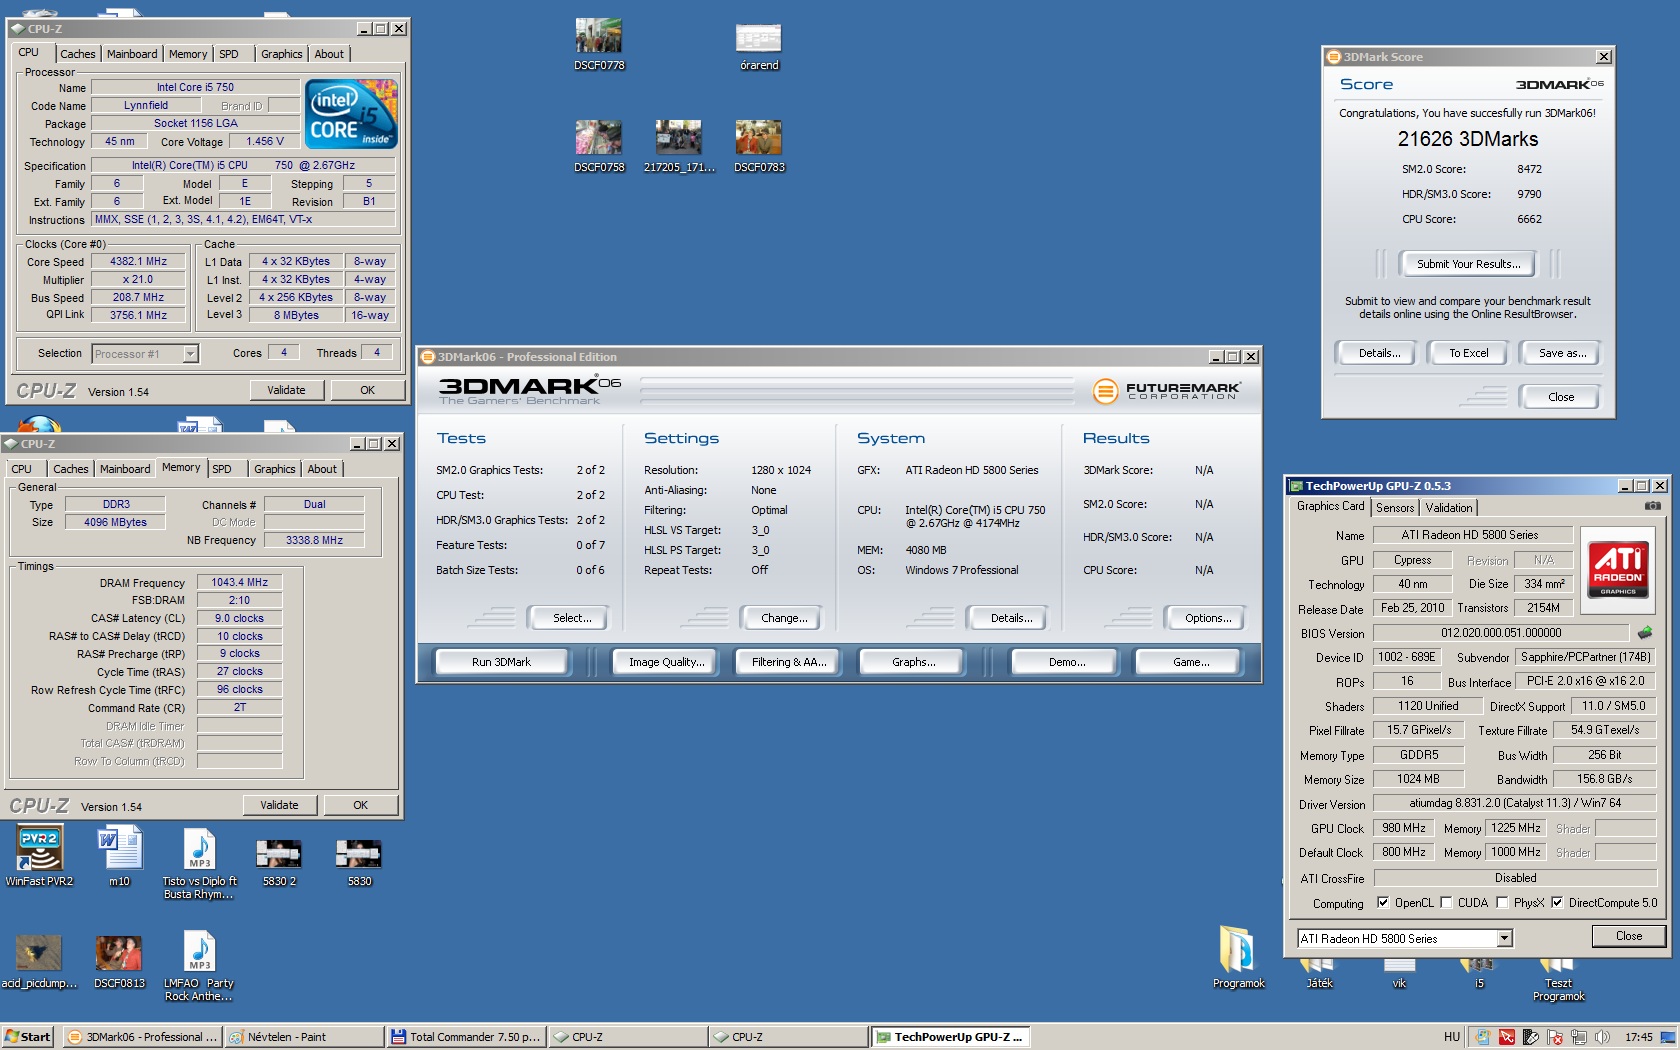1680x1050 pixels.
Task: Click the Intel Core i5 logo in CPU-Z
Action: (352, 114)
